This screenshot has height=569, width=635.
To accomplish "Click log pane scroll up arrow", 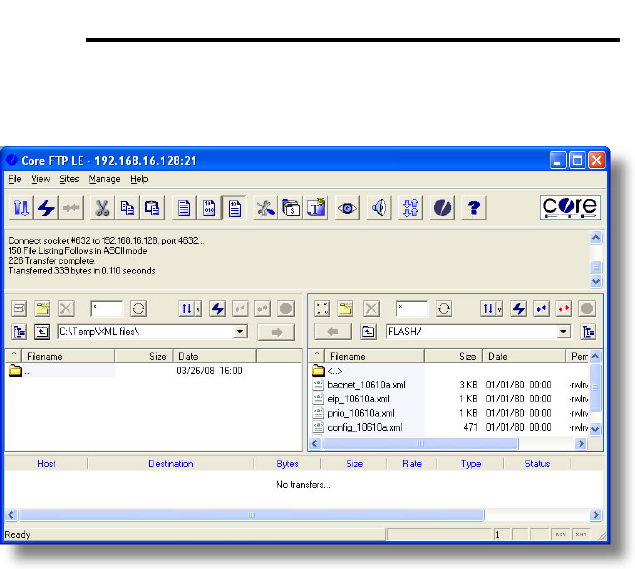I will (596, 238).
